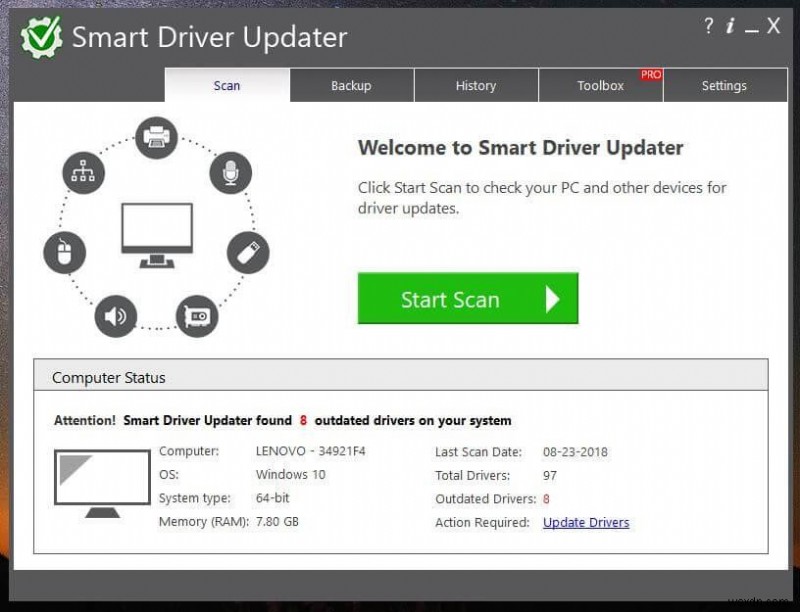This screenshot has height=612, width=800.
Task: Close the window with the X button
Action: pos(773,26)
